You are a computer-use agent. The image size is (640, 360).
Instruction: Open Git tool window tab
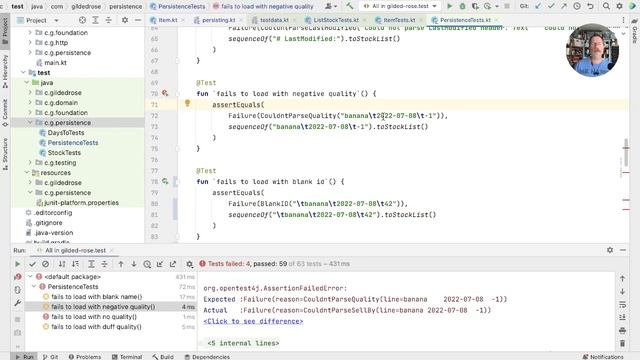click(x=50, y=357)
